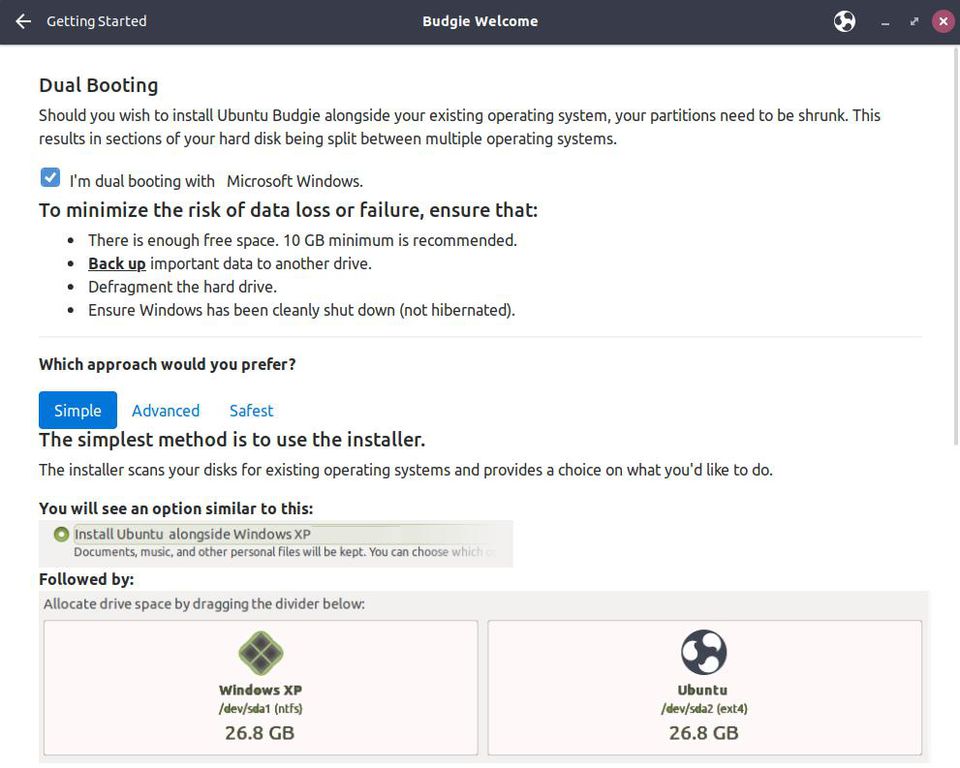Toggle the dual booting with Windows checkbox
960x768 pixels.
pyautogui.click(x=50, y=178)
